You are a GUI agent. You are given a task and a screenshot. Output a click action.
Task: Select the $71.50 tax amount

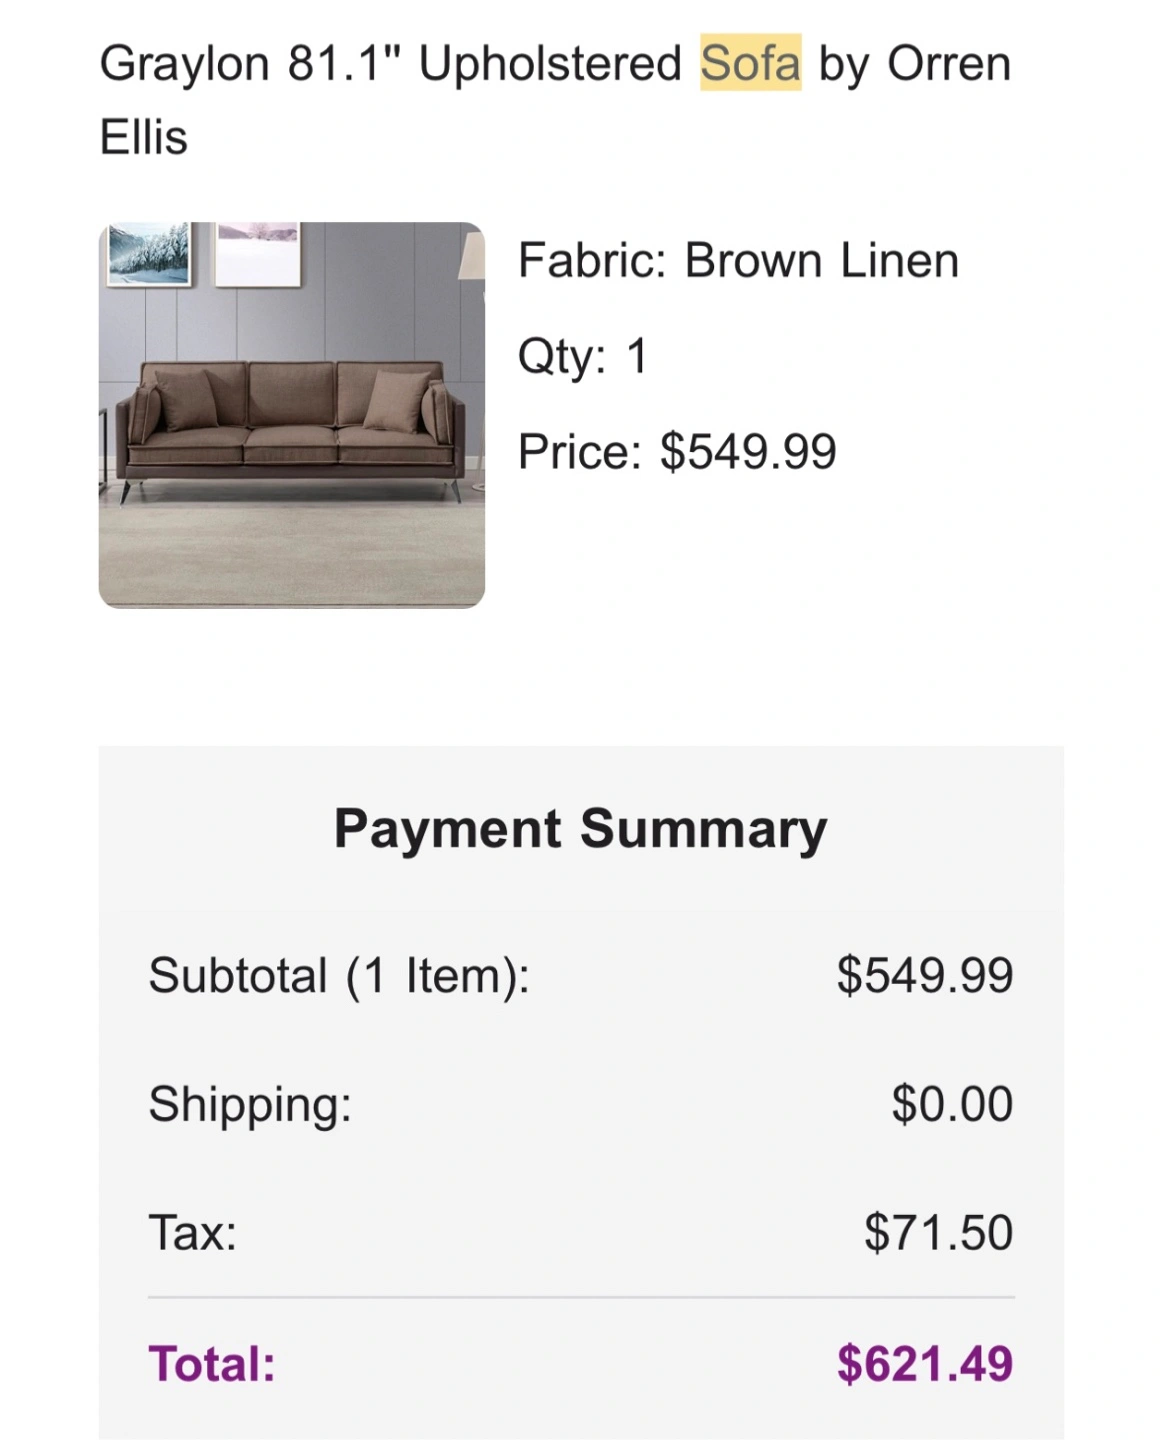938,1232
